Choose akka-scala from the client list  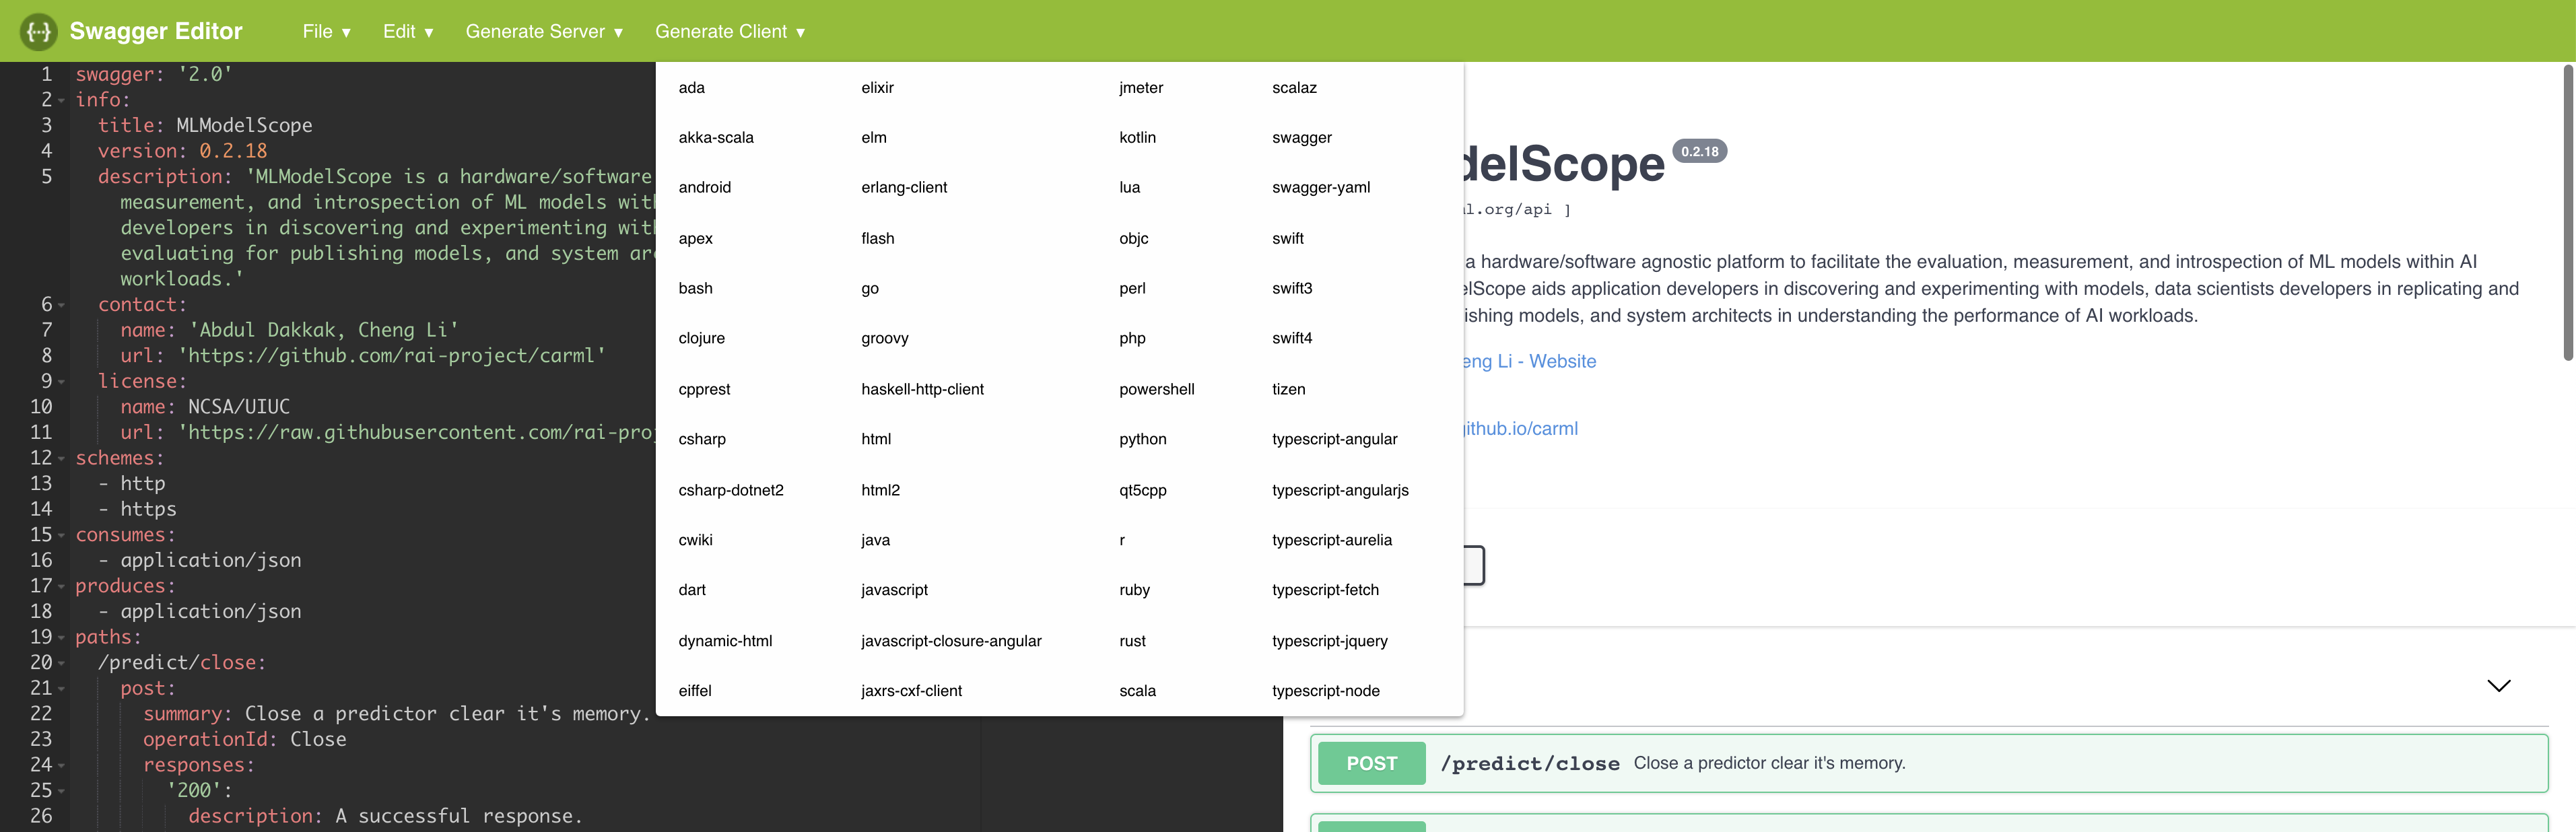coord(716,138)
